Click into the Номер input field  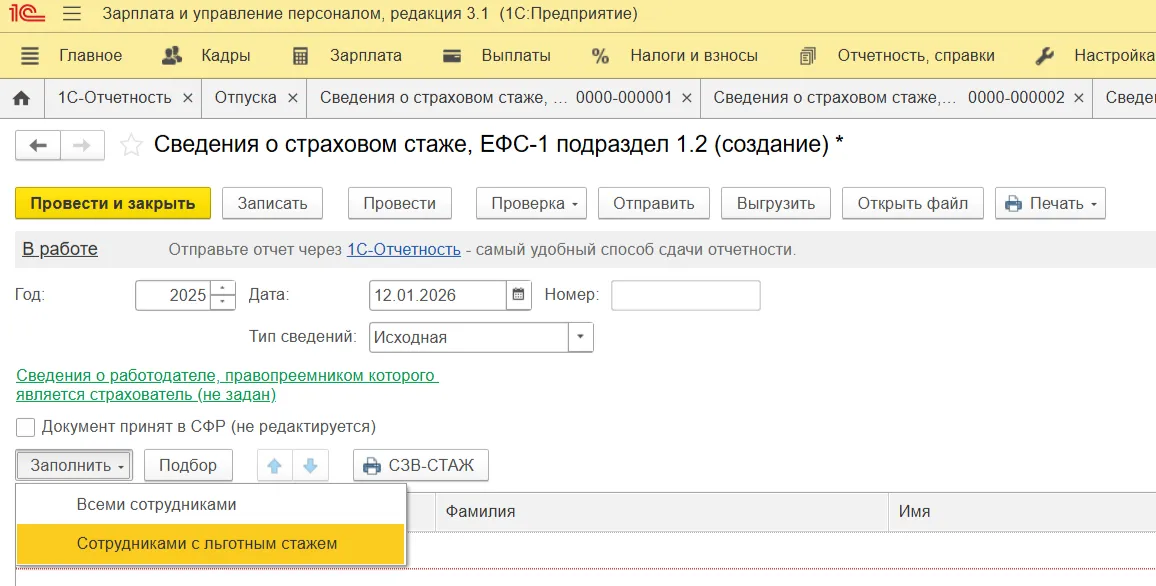click(685, 295)
